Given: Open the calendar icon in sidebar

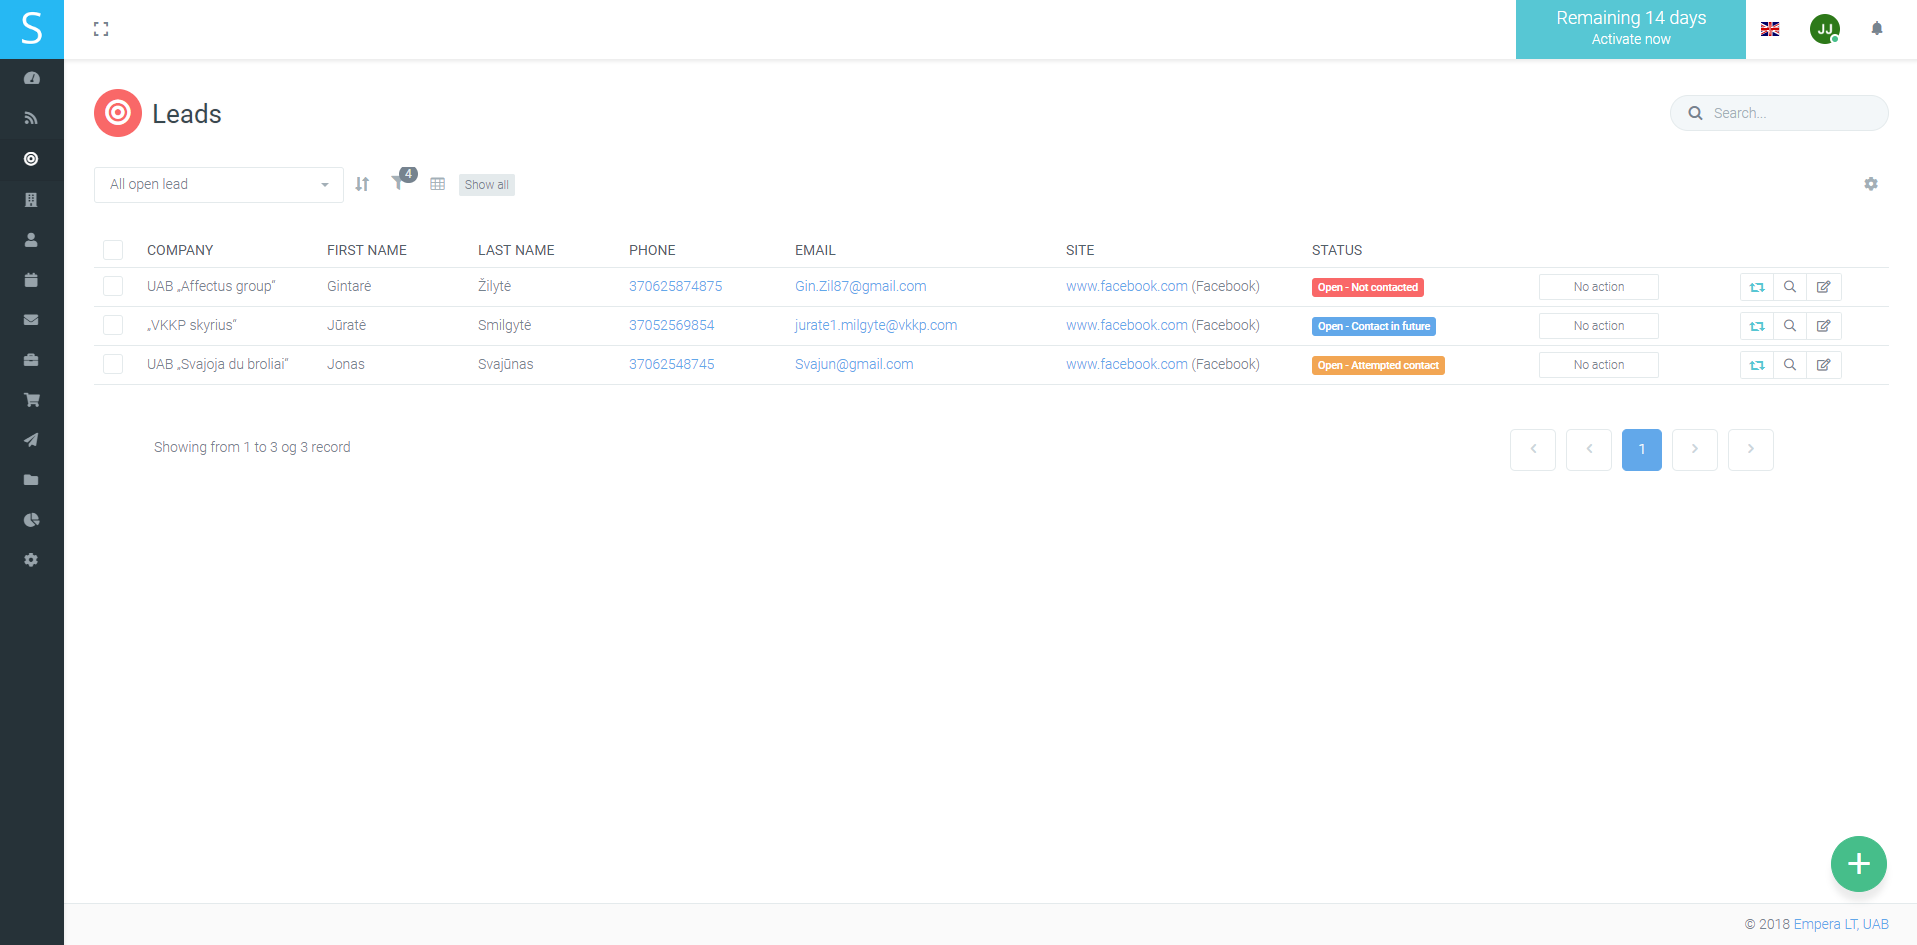Looking at the screenshot, I should (31, 280).
